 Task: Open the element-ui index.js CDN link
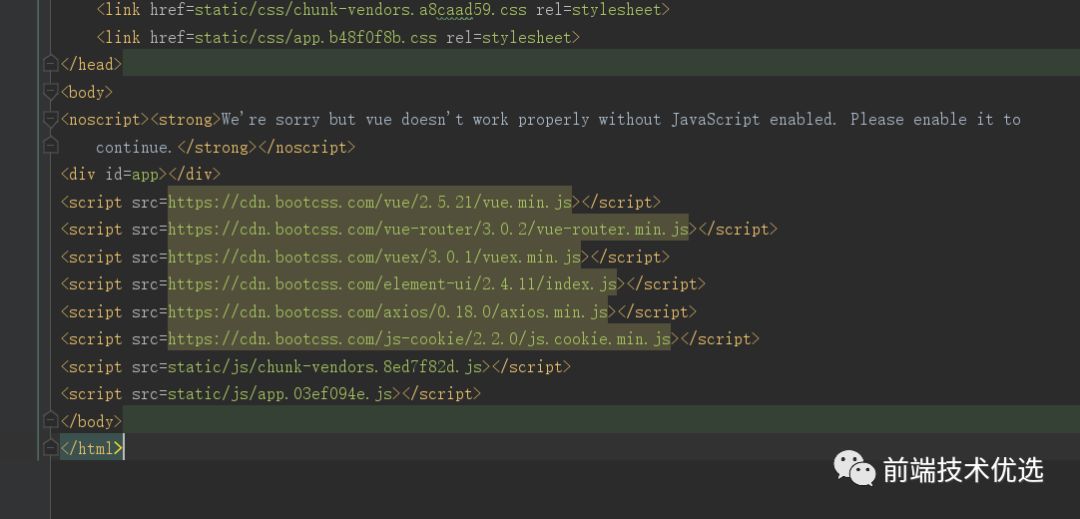393,284
